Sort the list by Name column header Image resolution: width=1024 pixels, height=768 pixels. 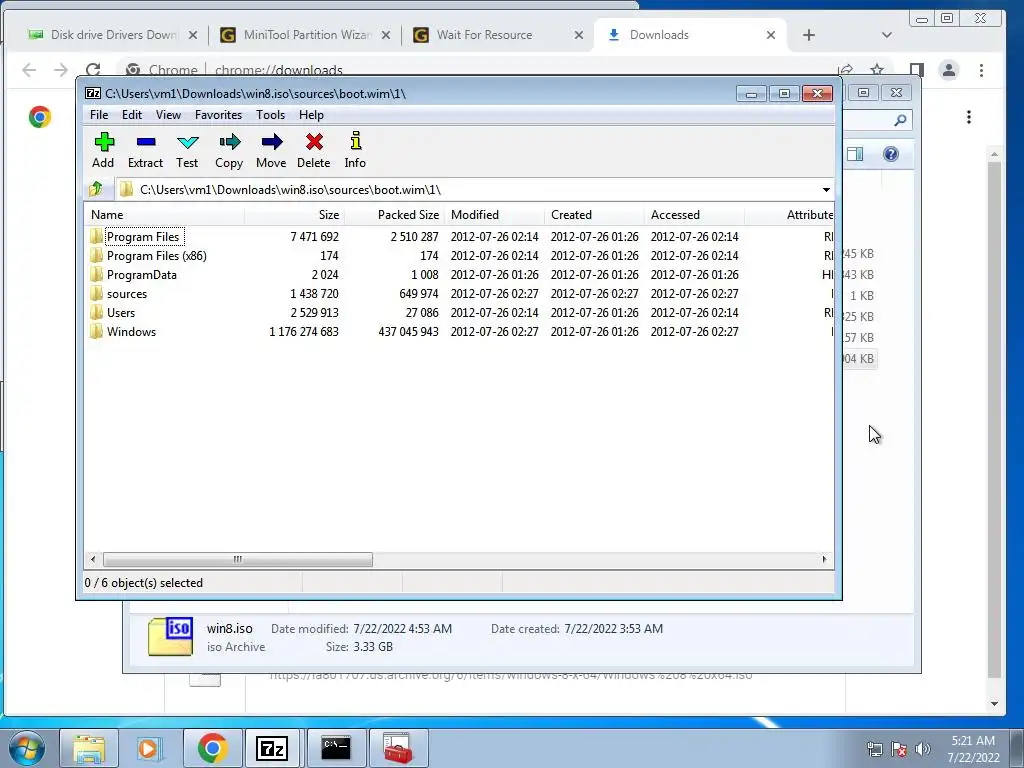coord(165,215)
